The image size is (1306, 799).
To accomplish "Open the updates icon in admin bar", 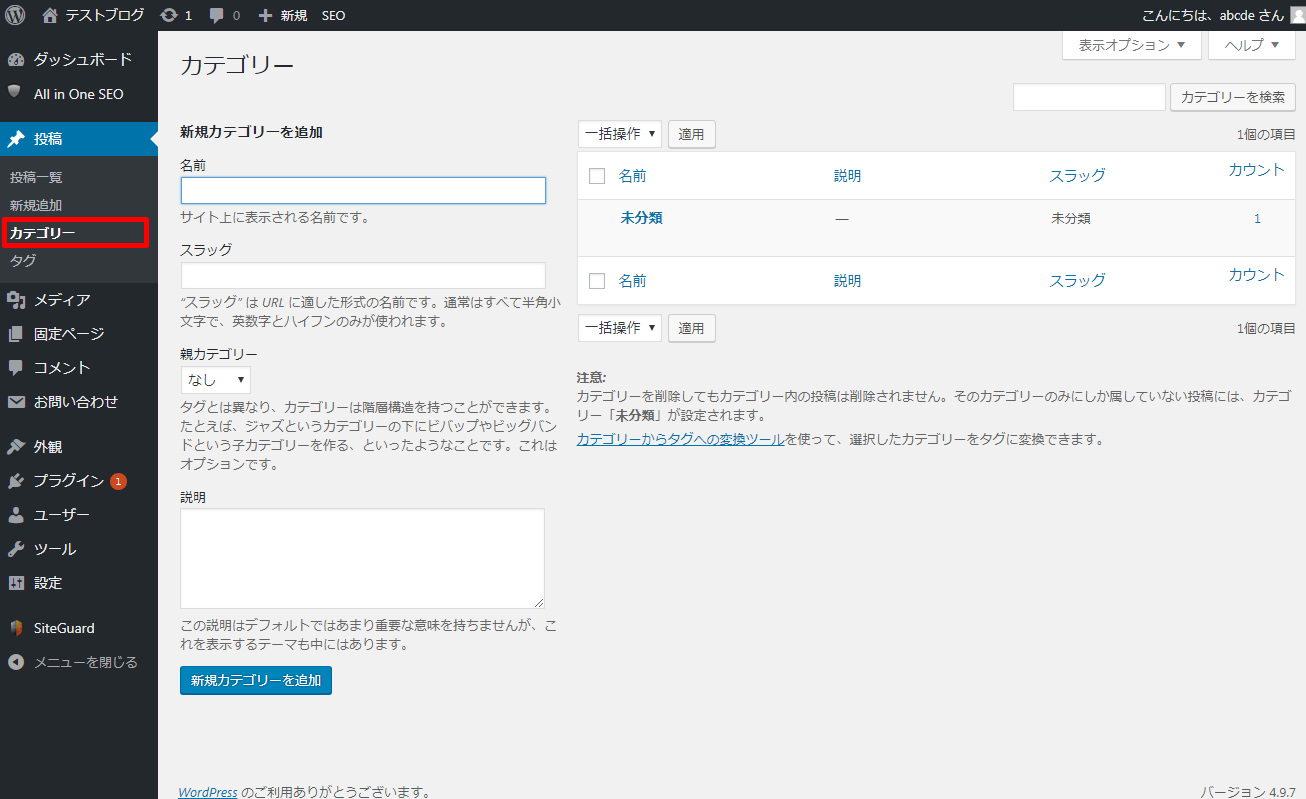I will click(x=169, y=15).
